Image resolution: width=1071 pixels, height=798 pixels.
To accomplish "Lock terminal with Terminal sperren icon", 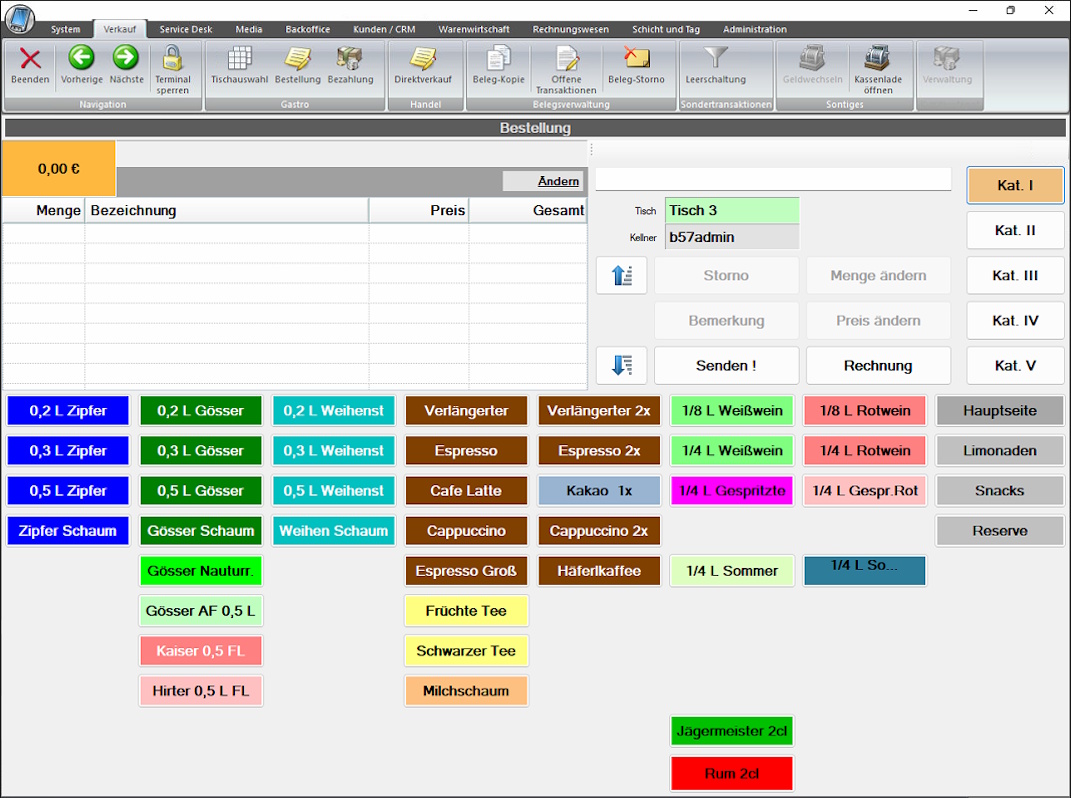I will point(172,59).
